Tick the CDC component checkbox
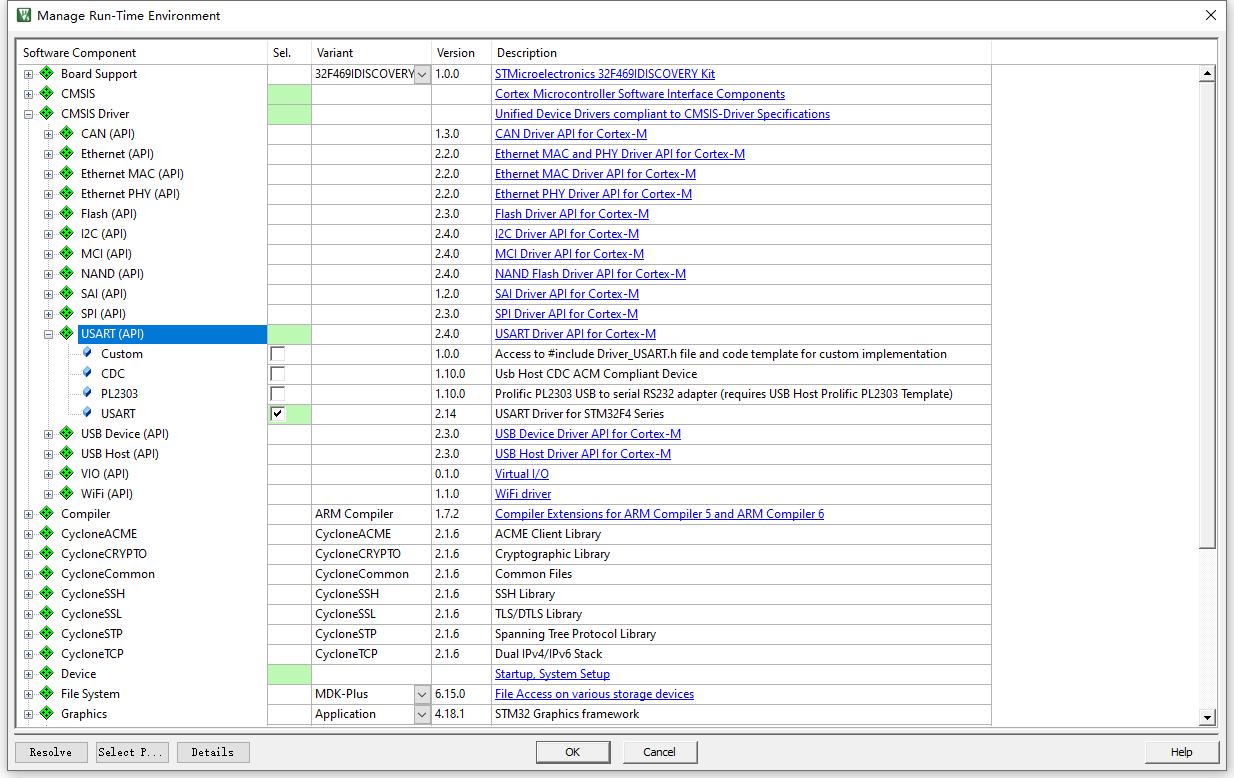The height and width of the screenshot is (778, 1234). point(278,374)
